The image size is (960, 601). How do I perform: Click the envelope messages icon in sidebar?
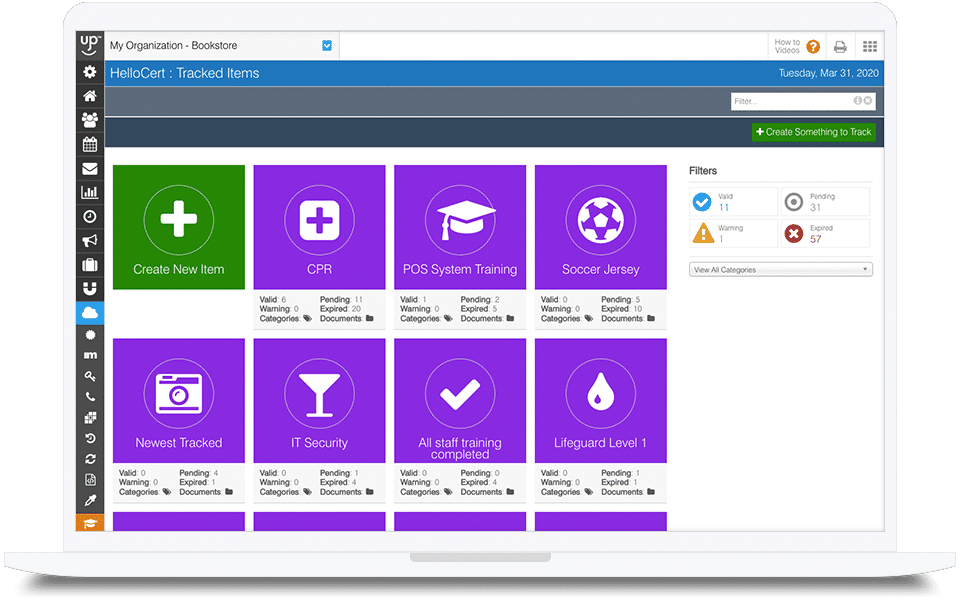pyautogui.click(x=90, y=168)
